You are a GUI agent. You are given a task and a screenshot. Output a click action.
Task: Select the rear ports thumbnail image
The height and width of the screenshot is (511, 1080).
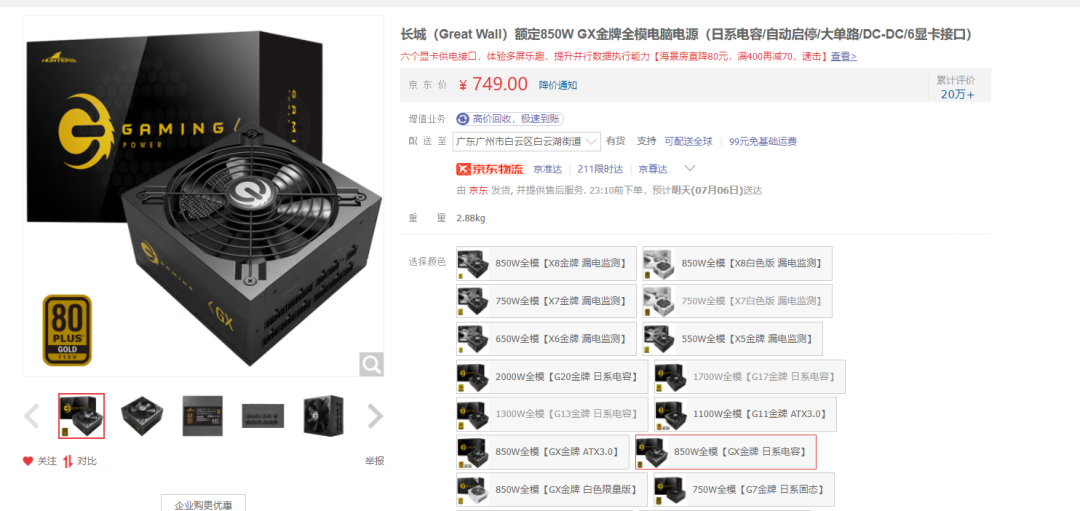(x=263, y=415)
